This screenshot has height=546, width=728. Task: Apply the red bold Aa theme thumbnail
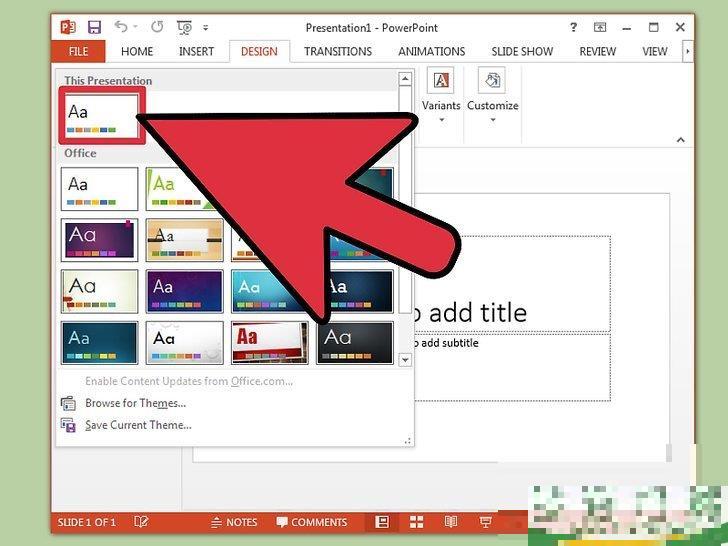270,343
